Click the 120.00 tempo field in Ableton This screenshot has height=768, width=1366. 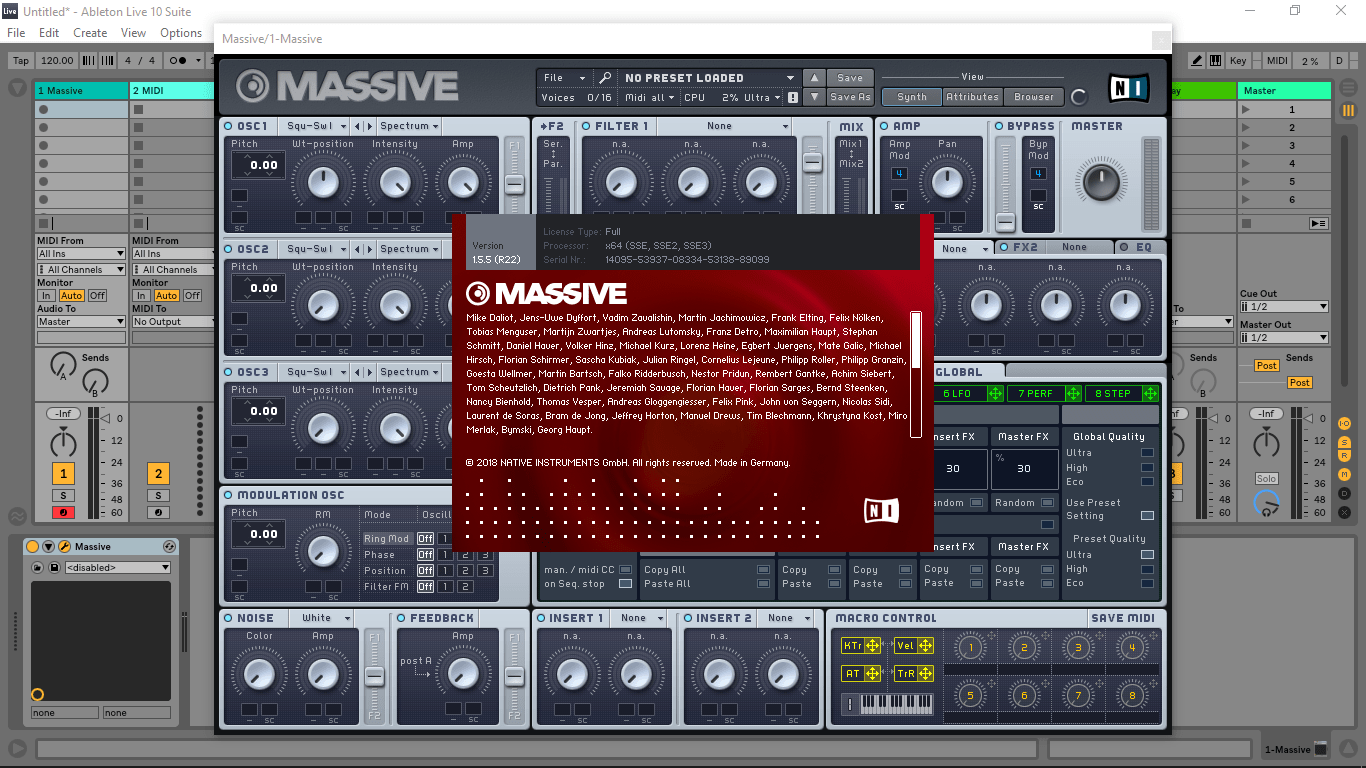click(x=57, y=61)
